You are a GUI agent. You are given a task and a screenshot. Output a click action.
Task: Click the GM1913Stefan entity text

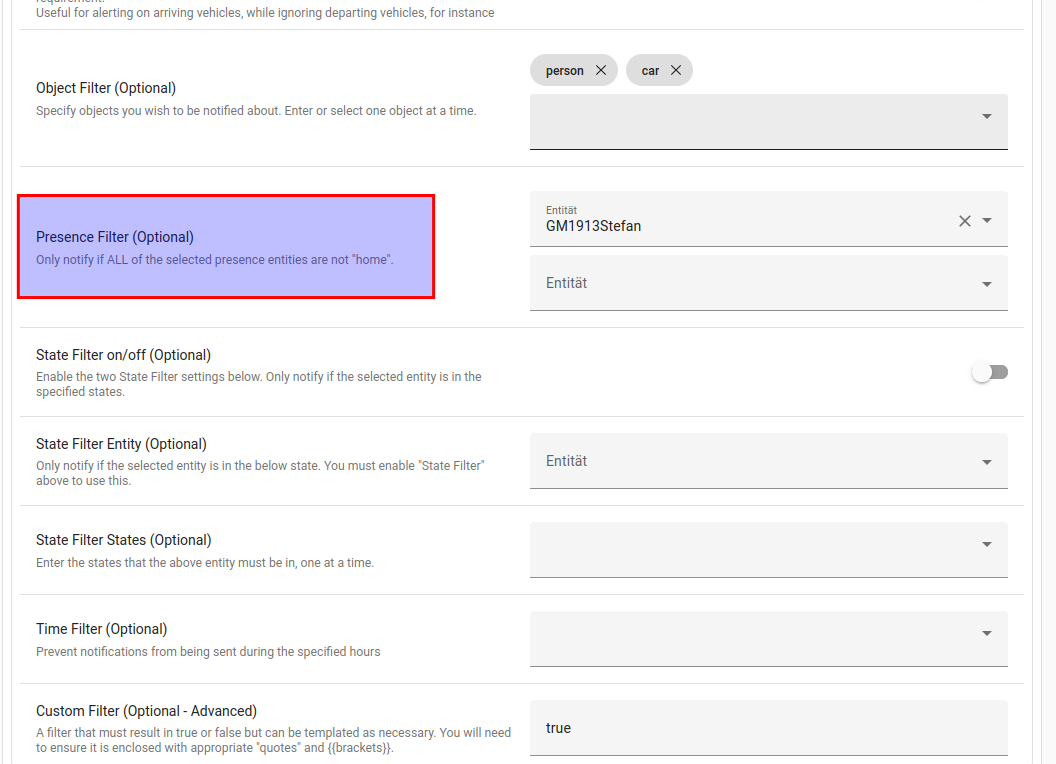[593, 226]
